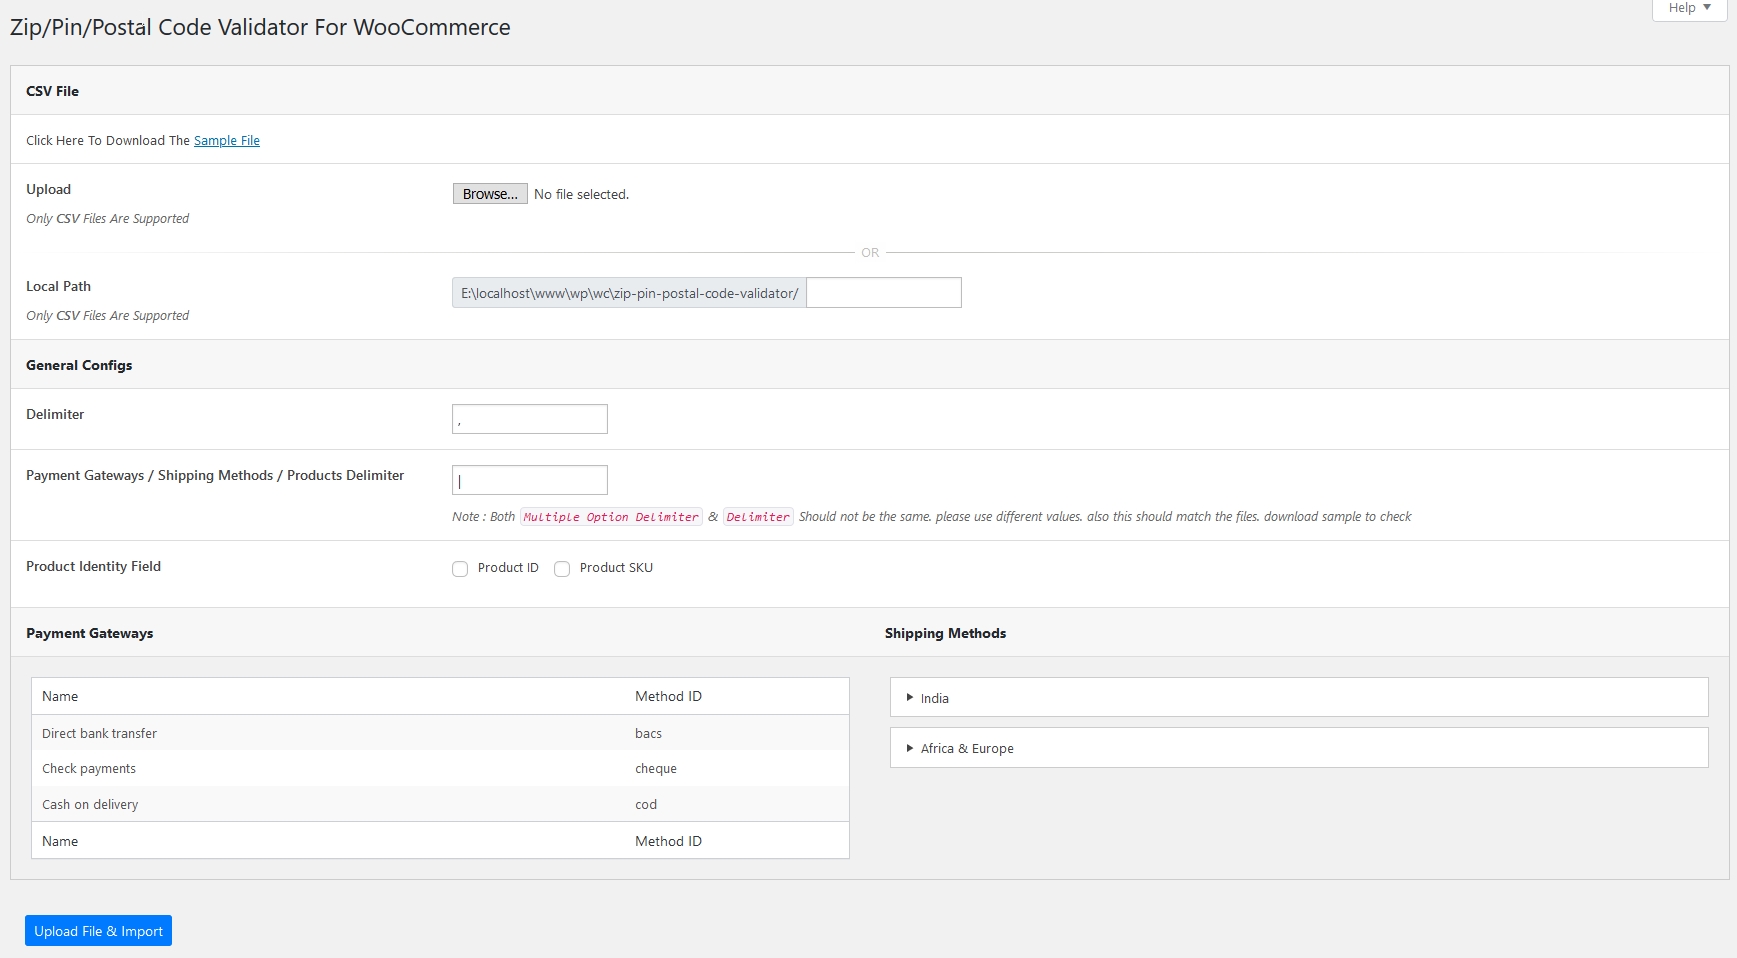The width and height of the screenshot is (1737, 958).
Task: Click the Product Identity Field Product ID selector
Action: (x=460, y=568)
